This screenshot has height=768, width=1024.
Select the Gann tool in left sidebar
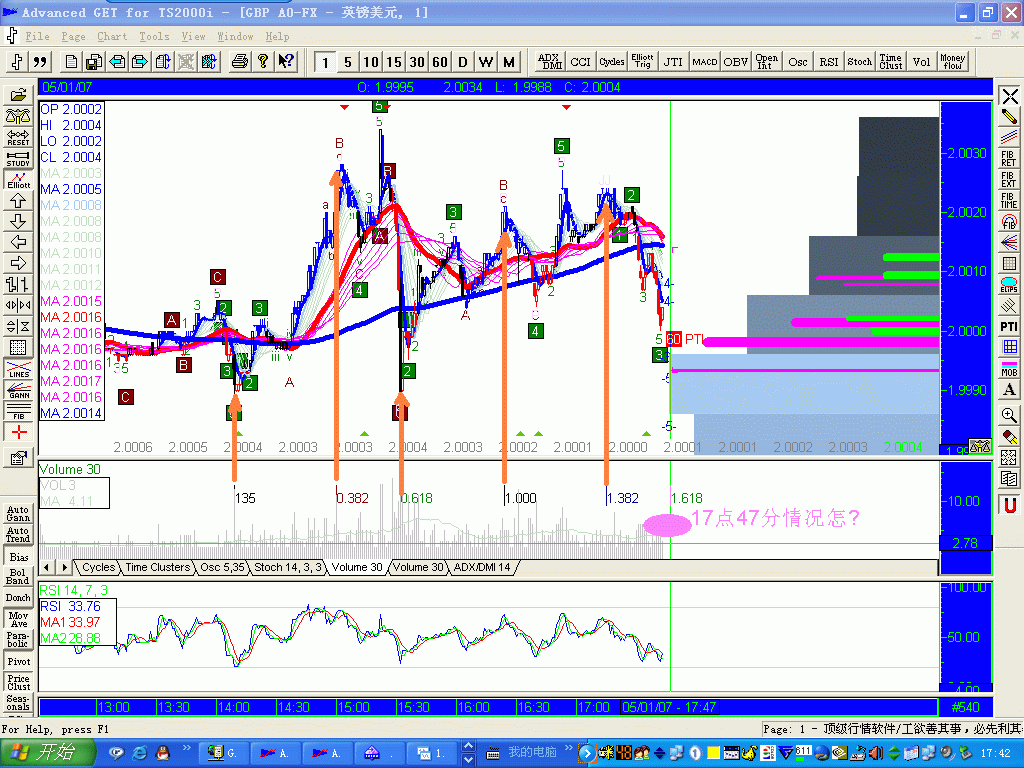(x=18, y=391)
